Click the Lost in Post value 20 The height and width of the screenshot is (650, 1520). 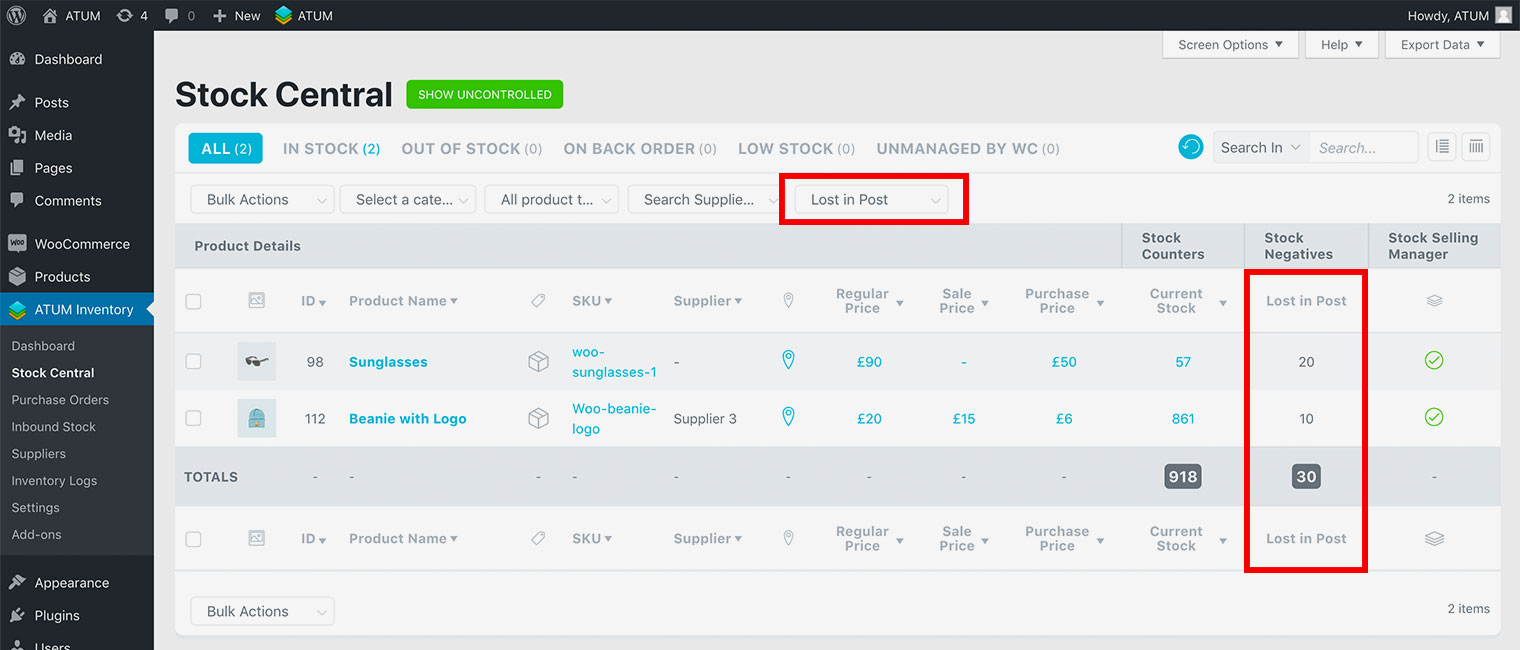coord(1306,362)
